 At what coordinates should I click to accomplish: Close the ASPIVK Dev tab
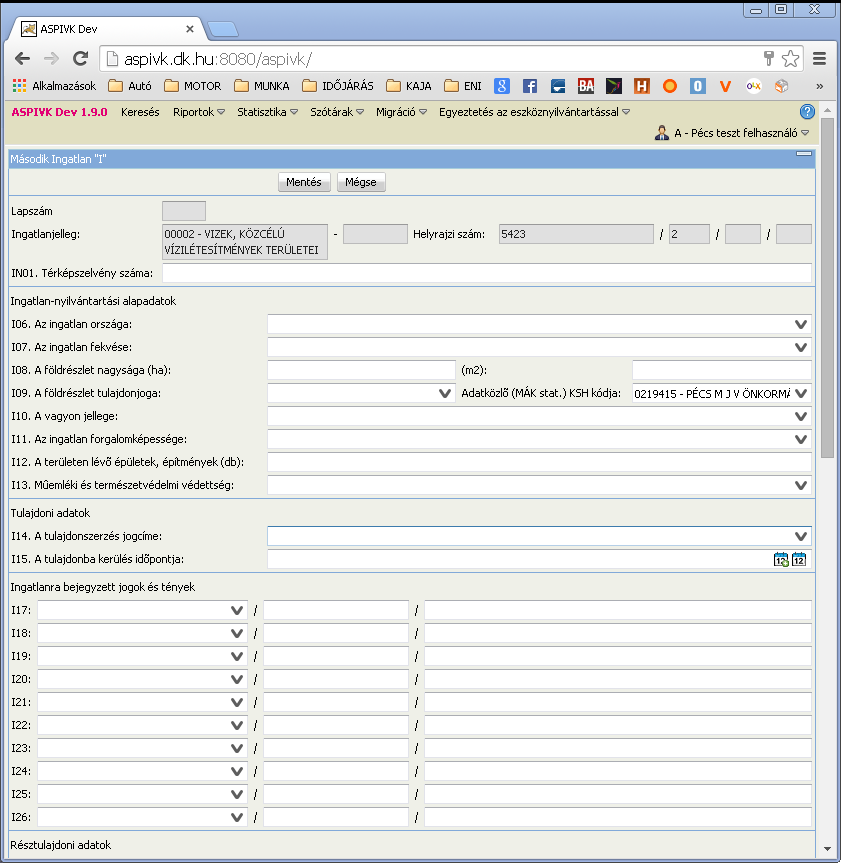click(x=190, y=29)
